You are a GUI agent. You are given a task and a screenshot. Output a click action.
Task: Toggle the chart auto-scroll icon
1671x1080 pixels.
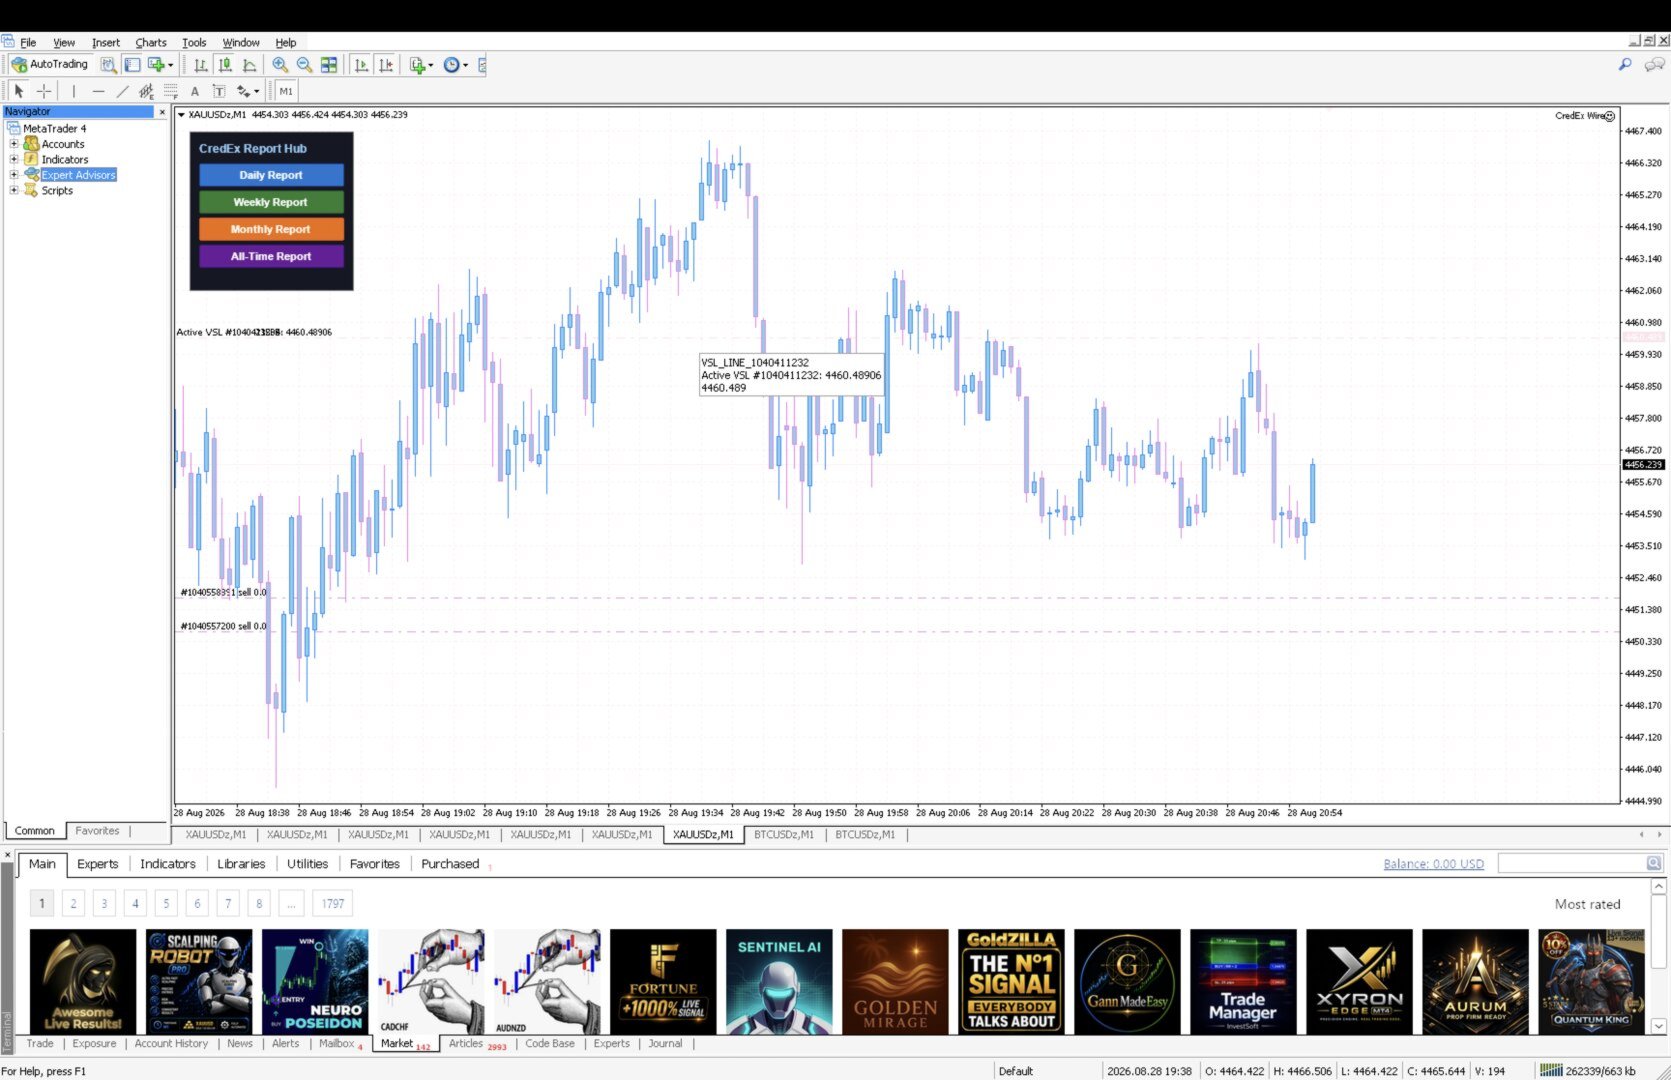pyautogui.click(x=361, y=65)
